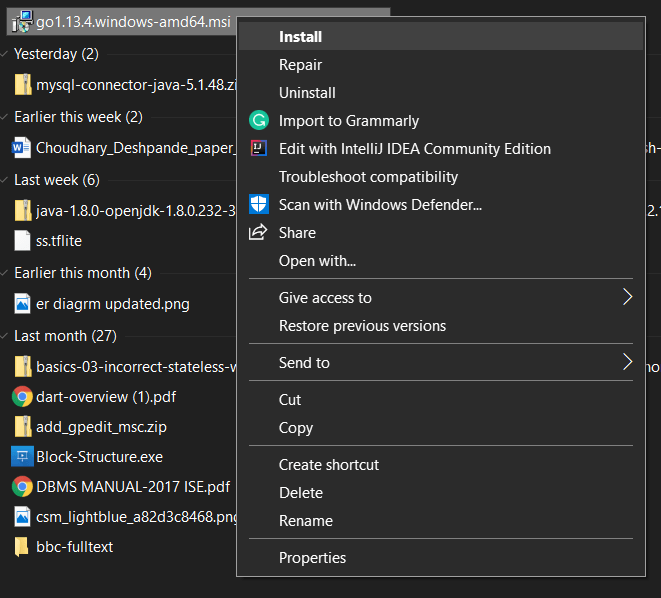This screenshot has width=661, height=598.
Task: Collapse the Last week (6) group
Action: pyautogui.click(x=6, y=180)
